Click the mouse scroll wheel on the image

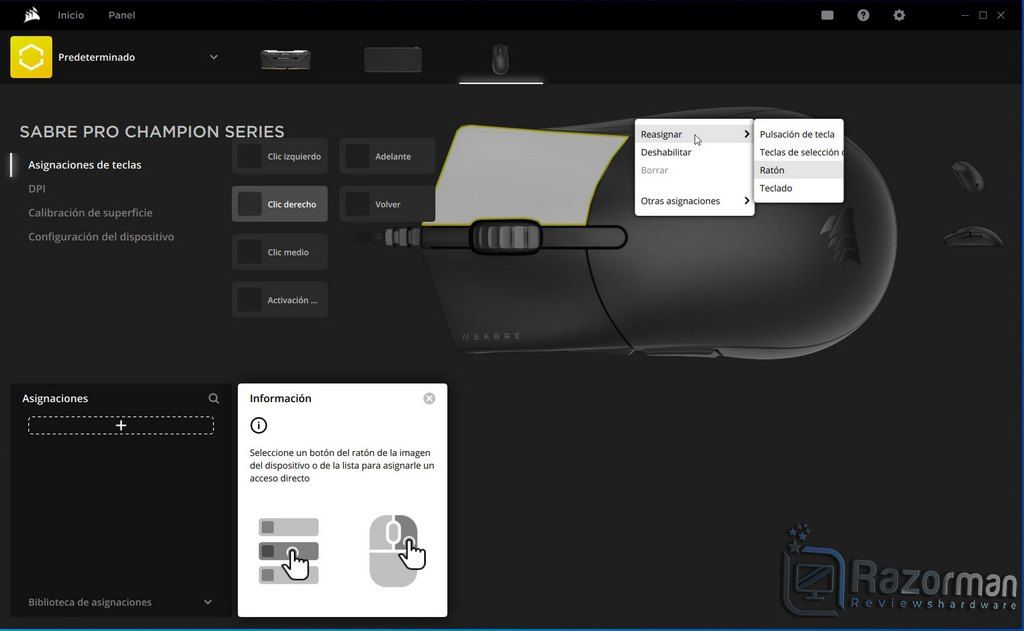tap(505, 236)
